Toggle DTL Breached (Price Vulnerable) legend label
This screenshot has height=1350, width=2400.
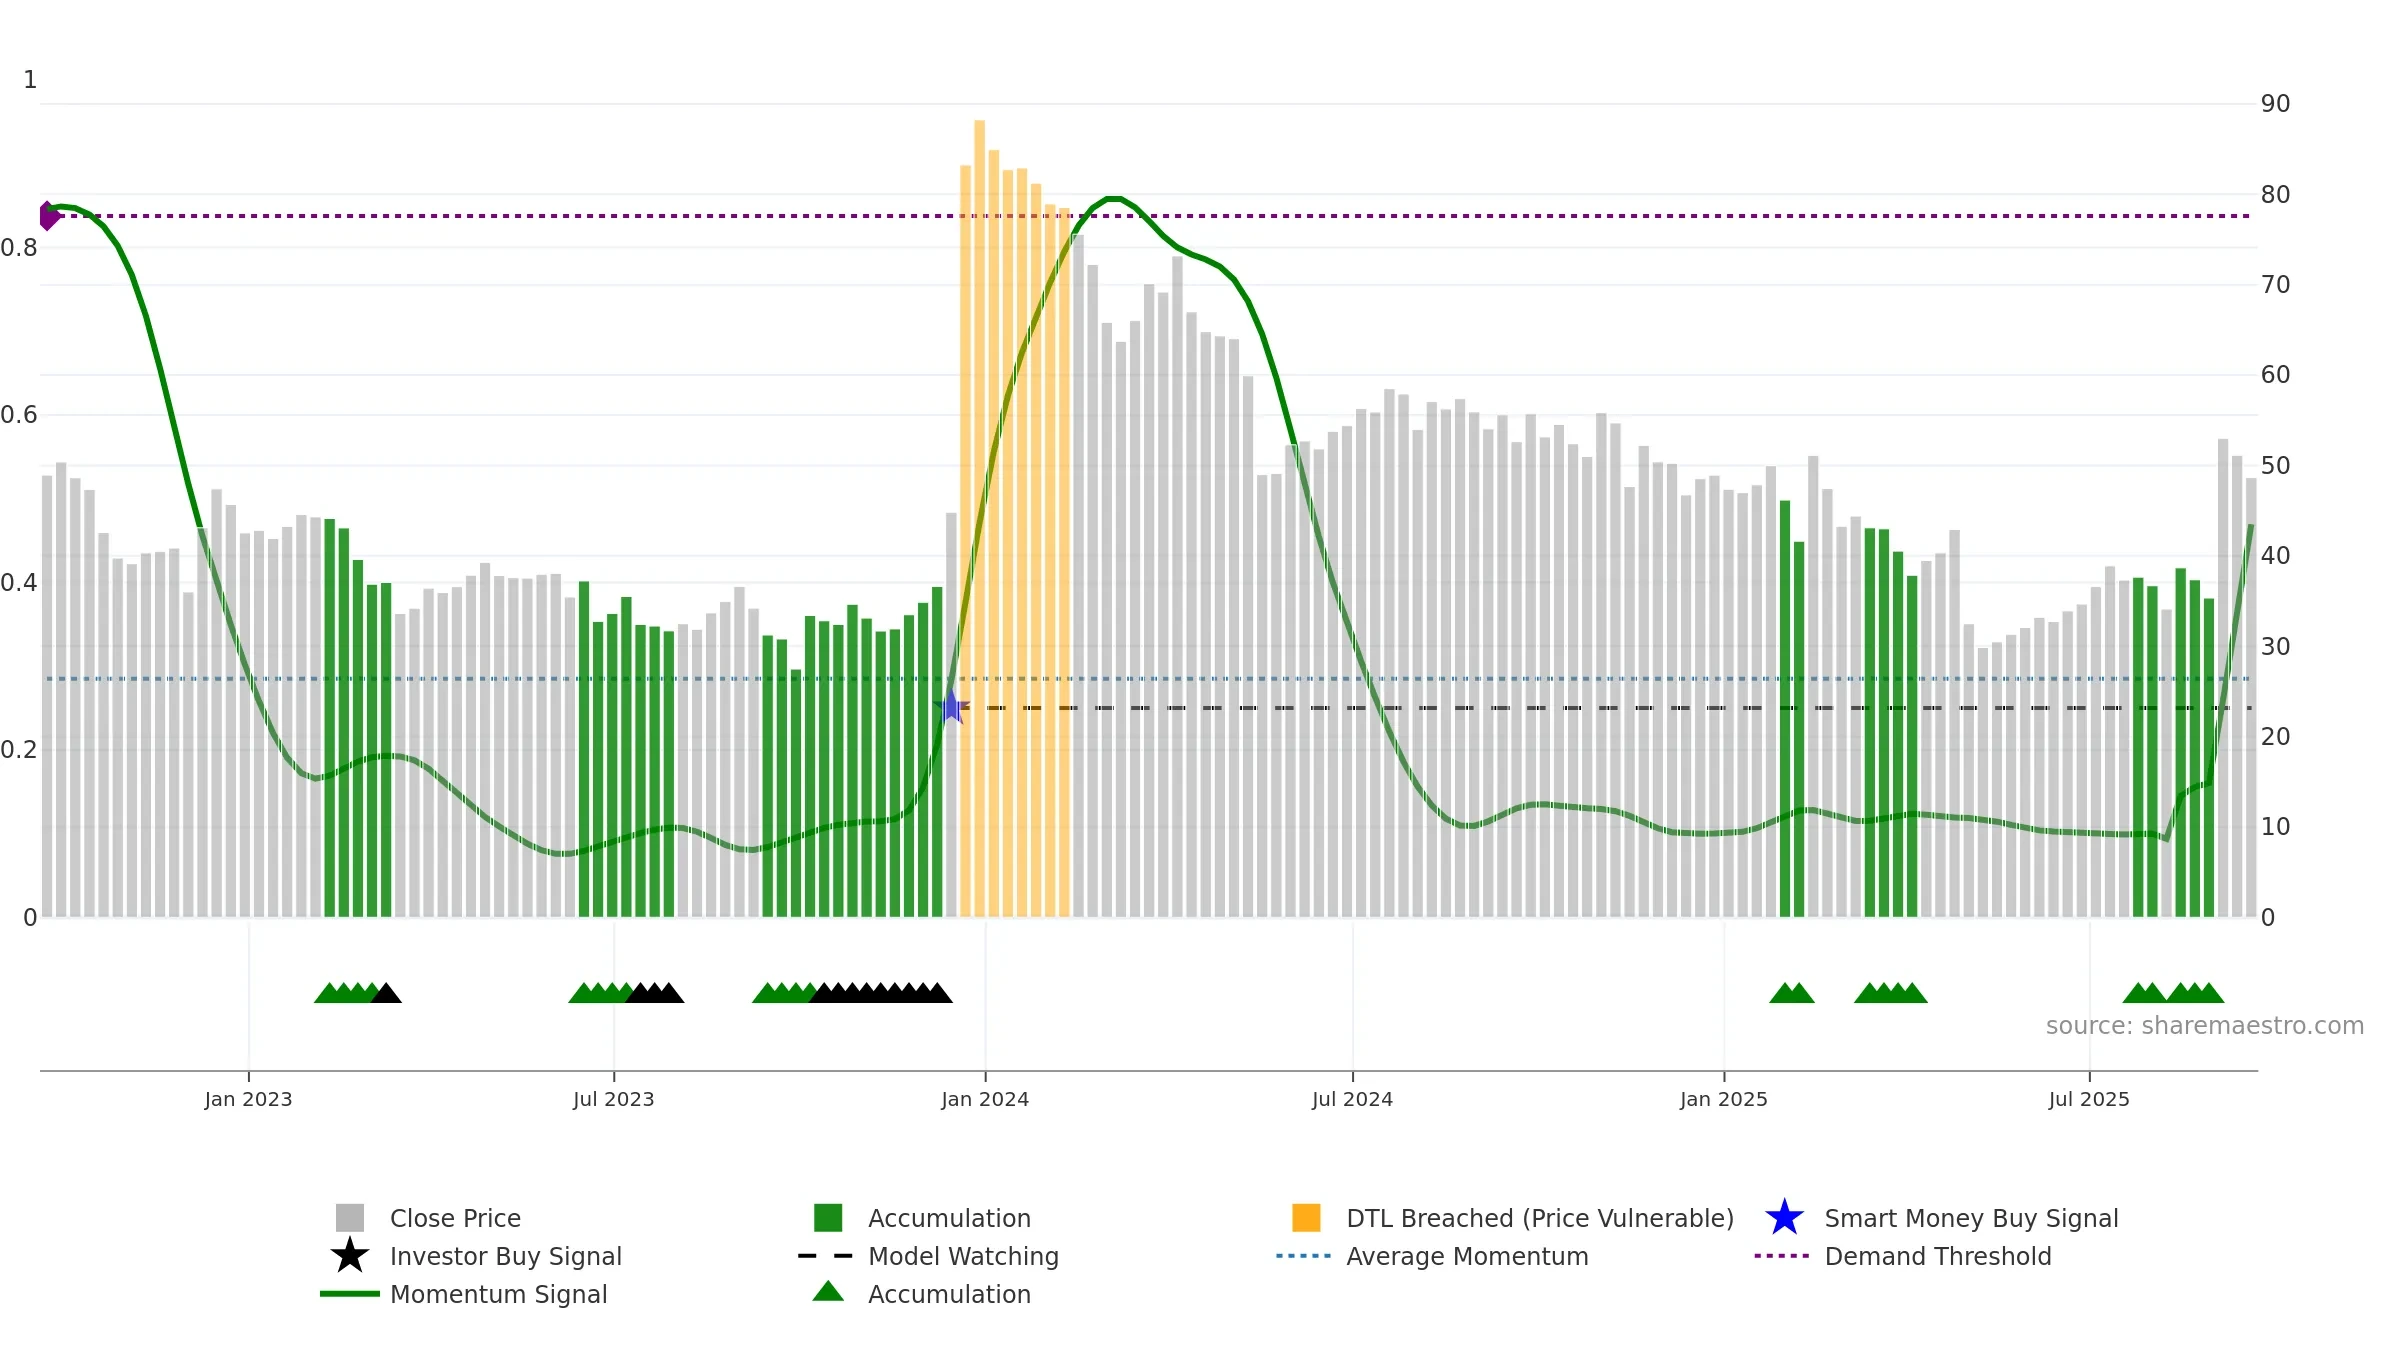click(x=1540, y=1218)
